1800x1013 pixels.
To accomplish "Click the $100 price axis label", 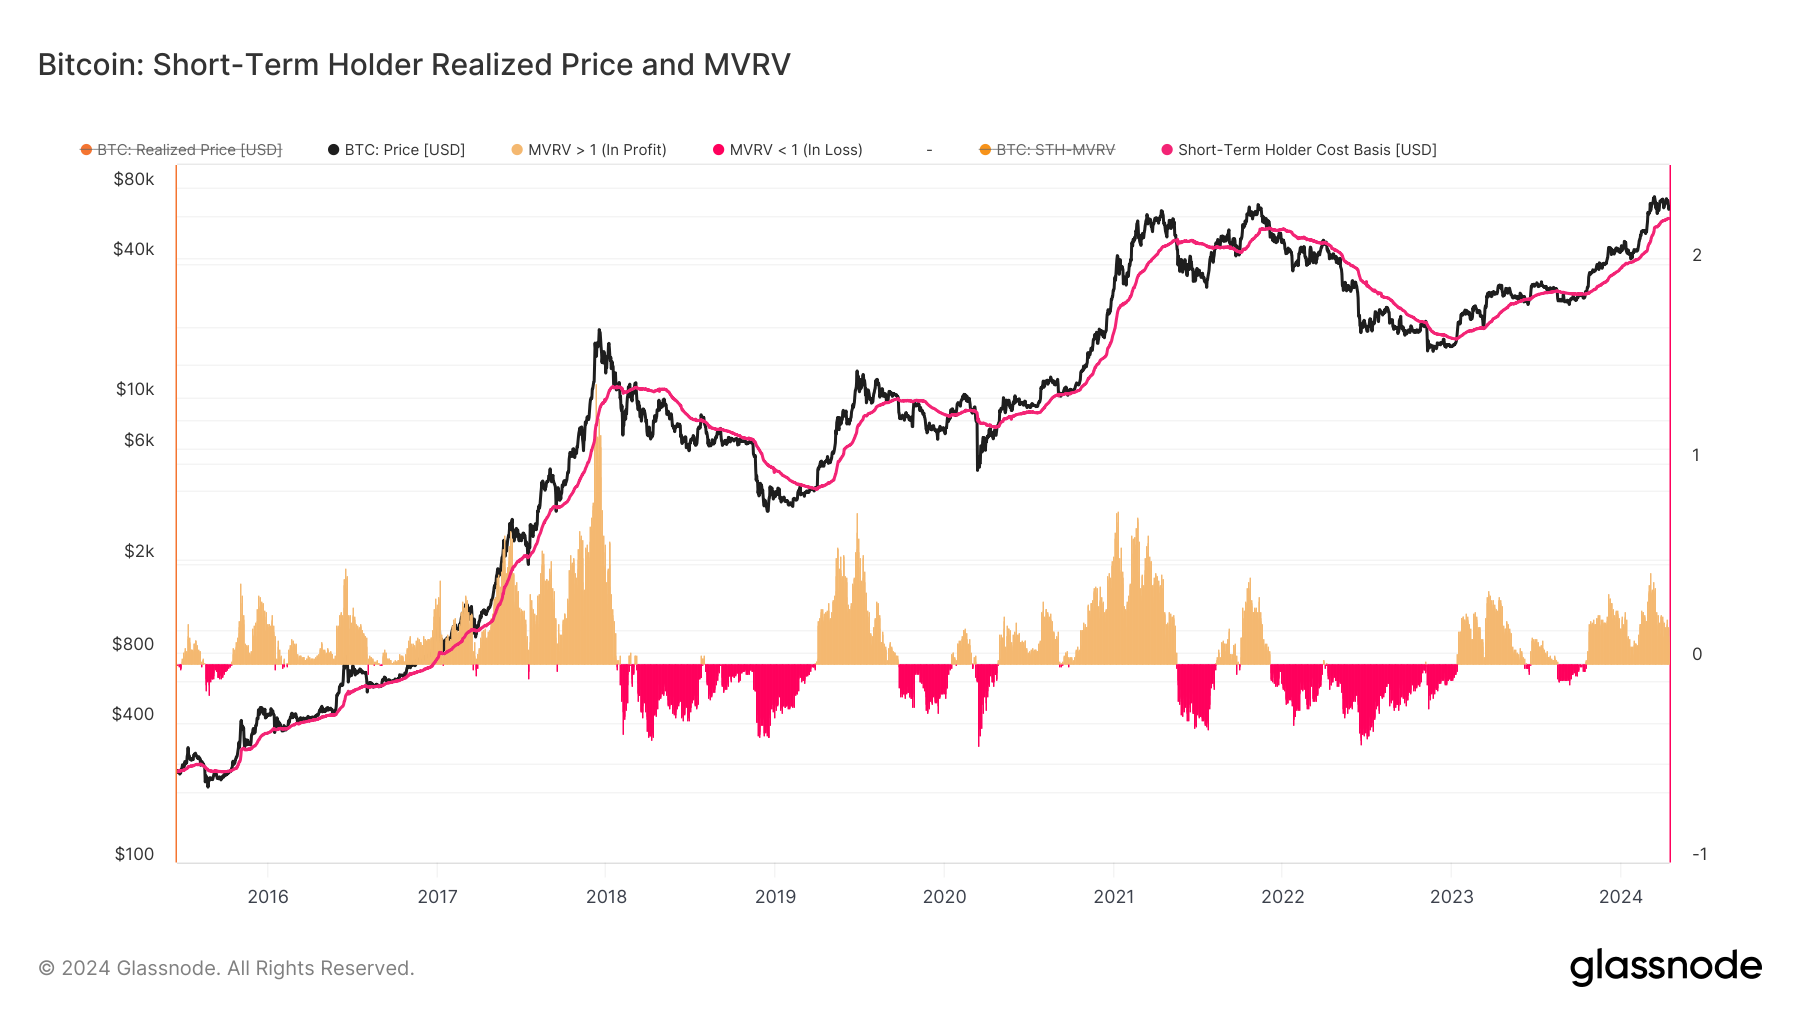I will pos(134,854).
